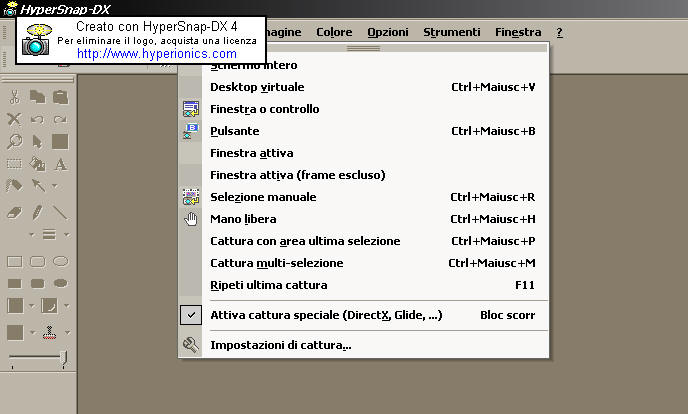The height and width of the screenshot is (414, 688).
Task: Select the Text tool (A)
Action: click(60, 163)
